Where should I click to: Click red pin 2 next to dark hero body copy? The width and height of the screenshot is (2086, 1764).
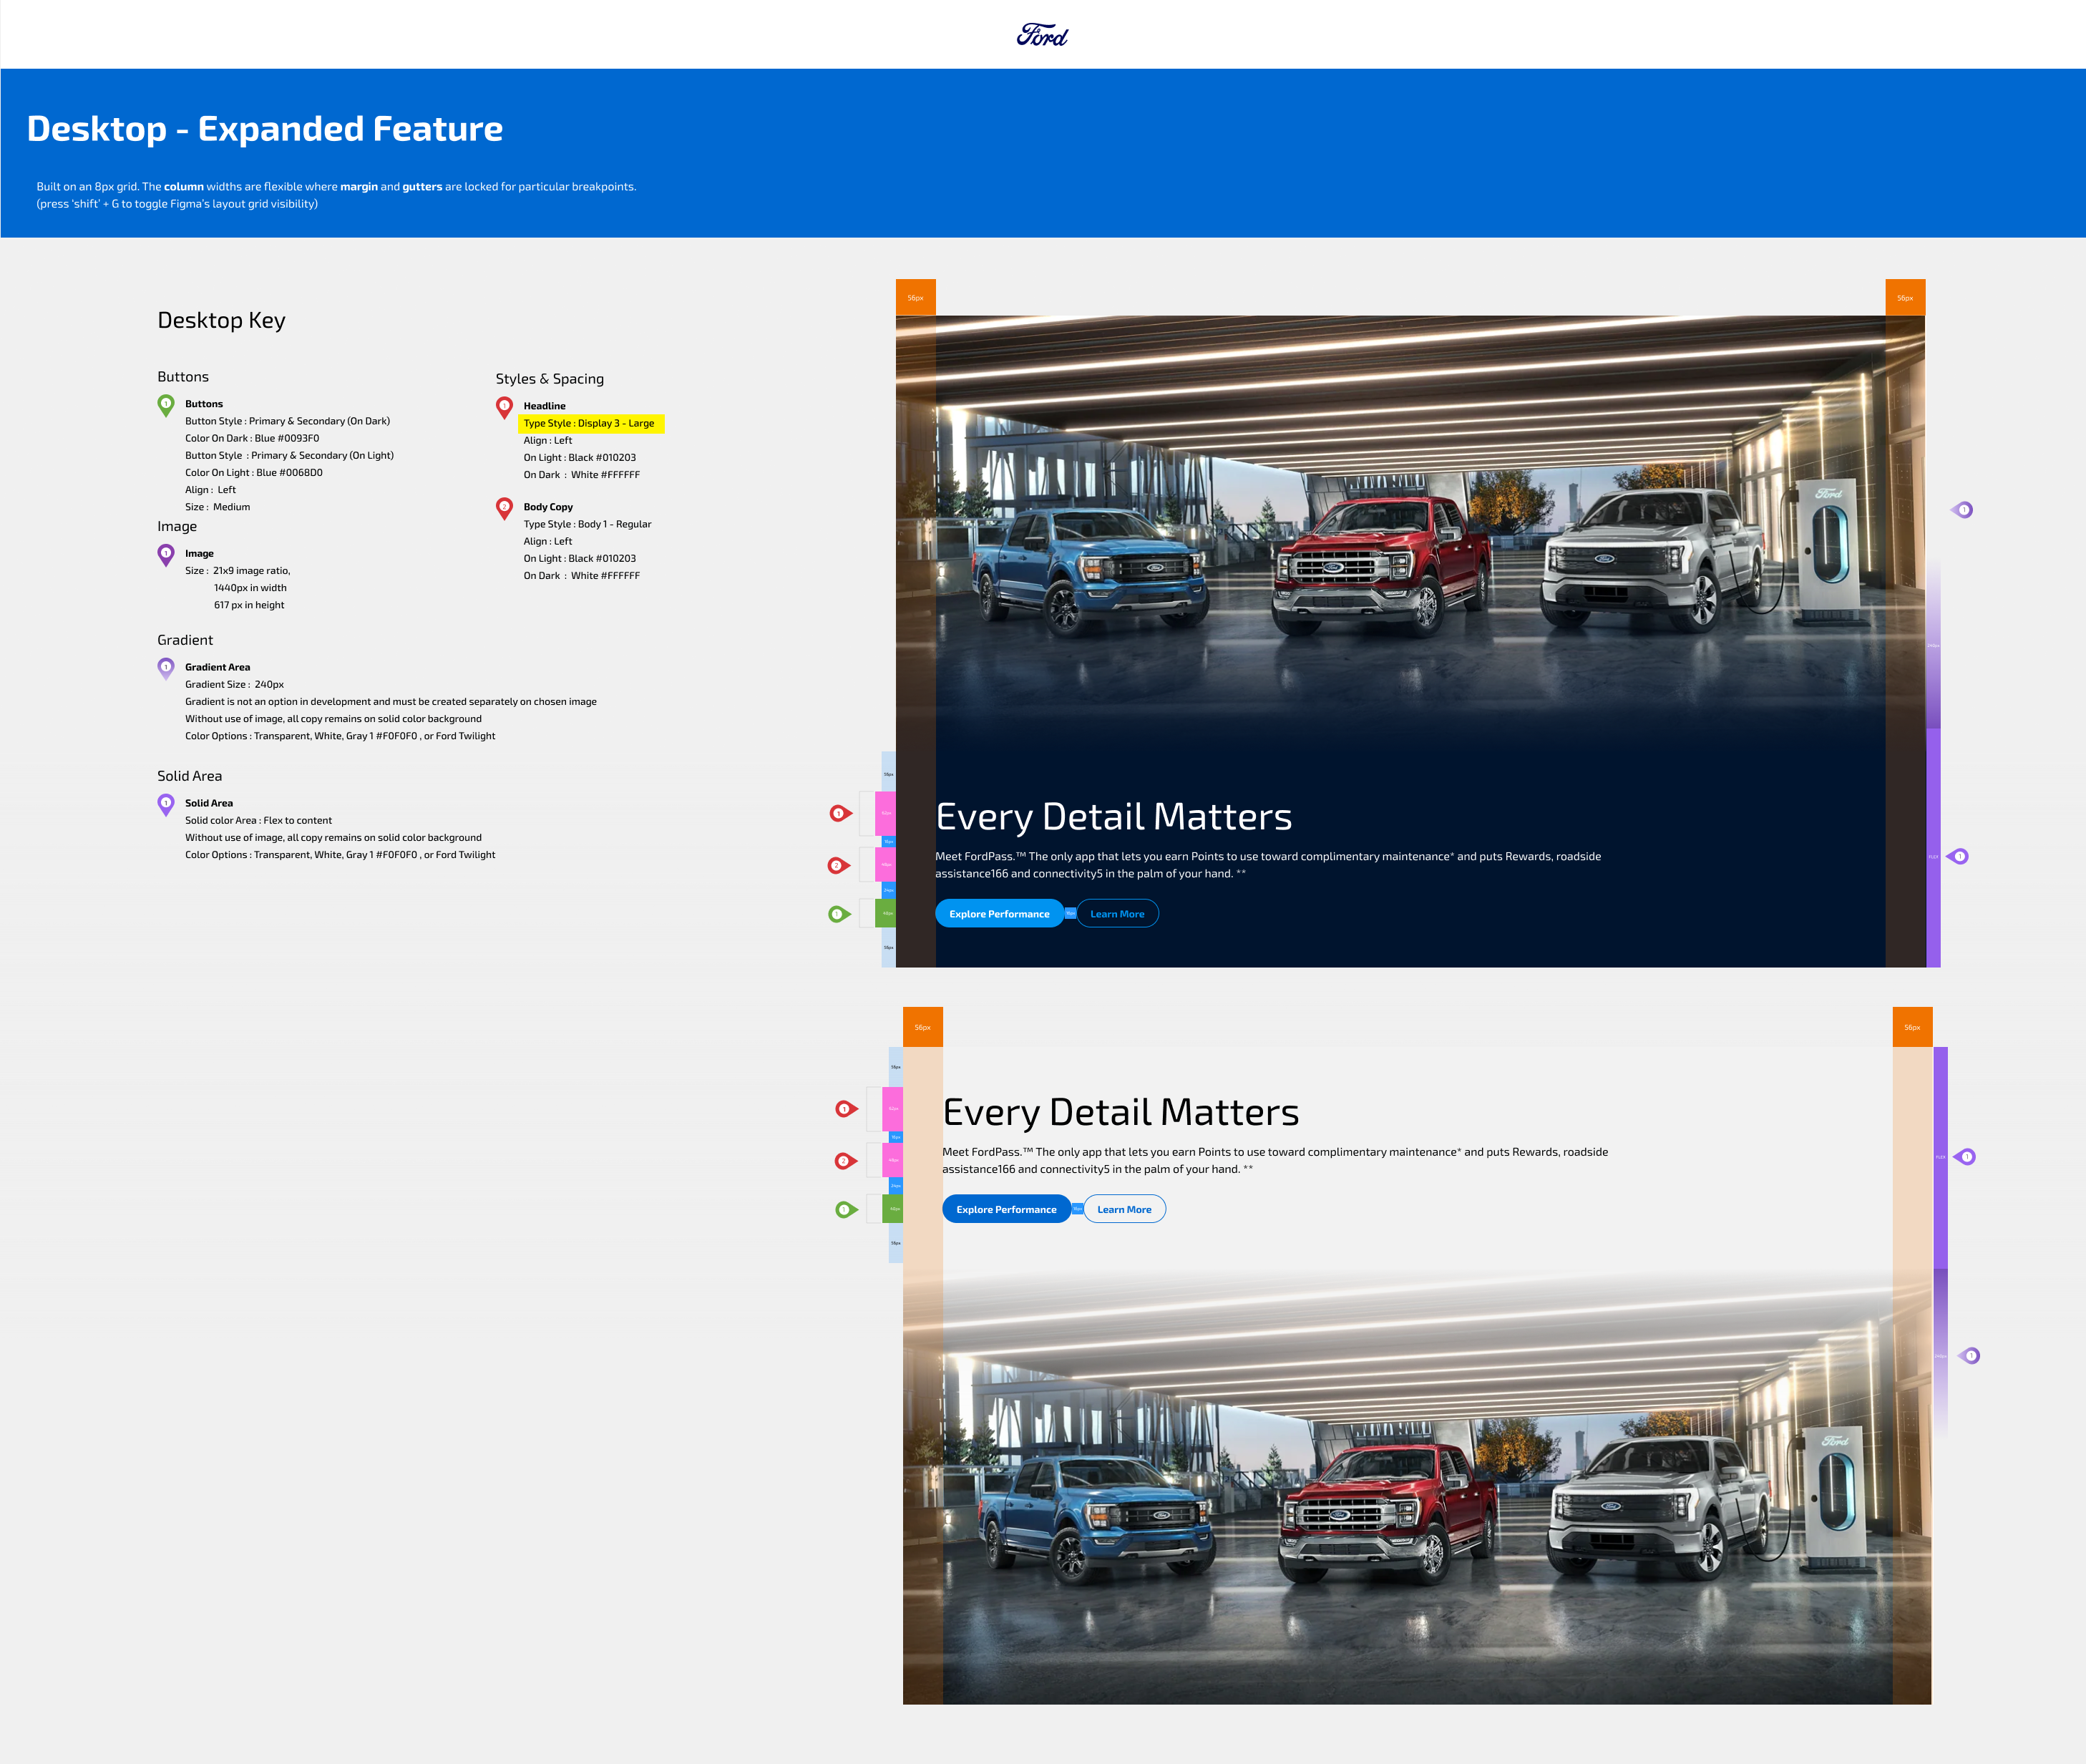tap(839, 865)
